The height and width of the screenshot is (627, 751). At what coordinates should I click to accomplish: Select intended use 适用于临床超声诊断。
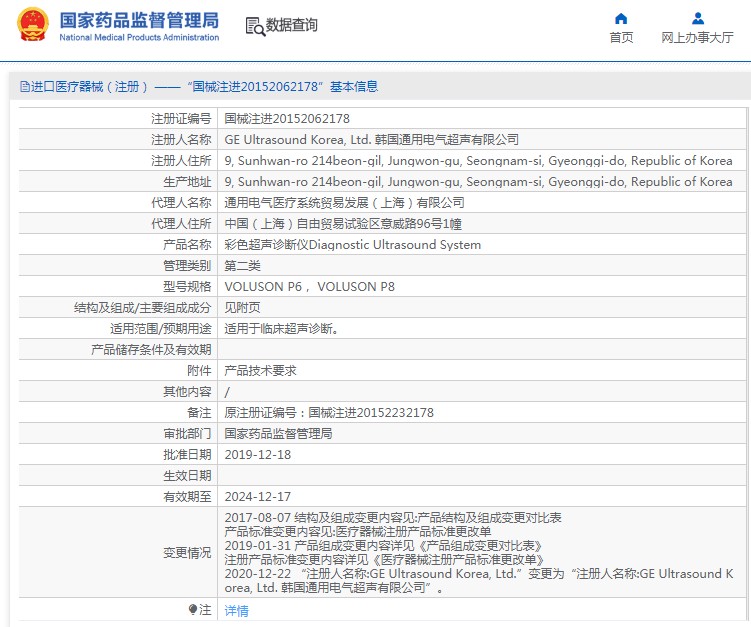282,329
